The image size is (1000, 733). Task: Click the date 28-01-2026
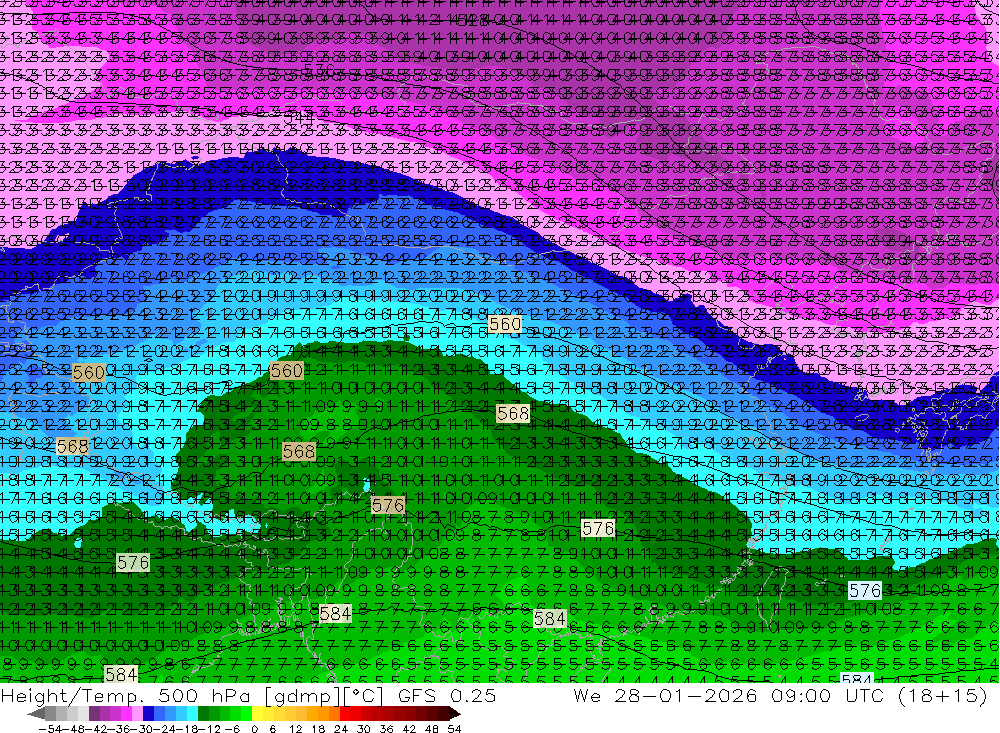coord(686,695)
